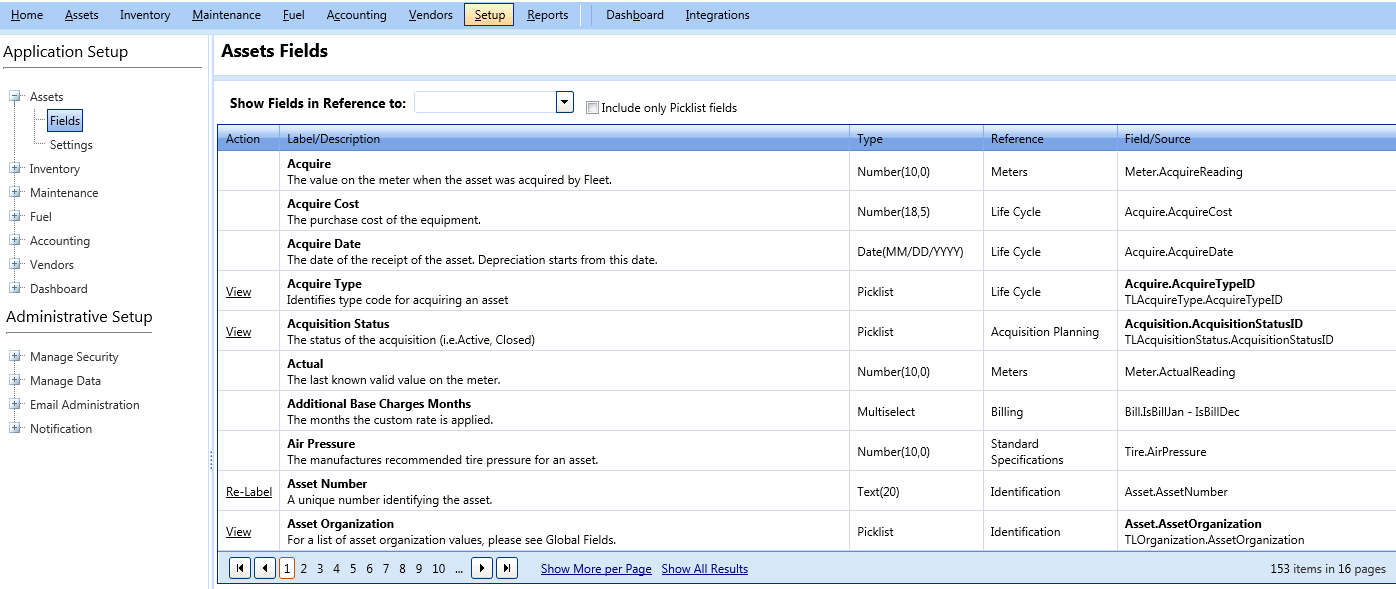Click View link for Acquire Type
This screenshot has height=589, width=1396.
coord(239,292)
